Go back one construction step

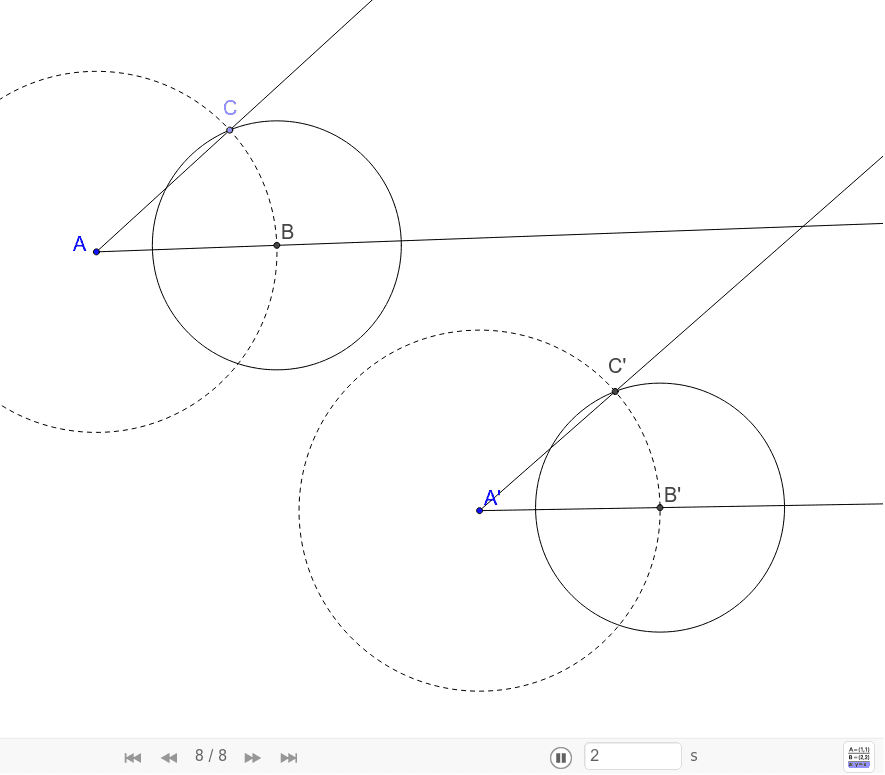click(169, 758)
